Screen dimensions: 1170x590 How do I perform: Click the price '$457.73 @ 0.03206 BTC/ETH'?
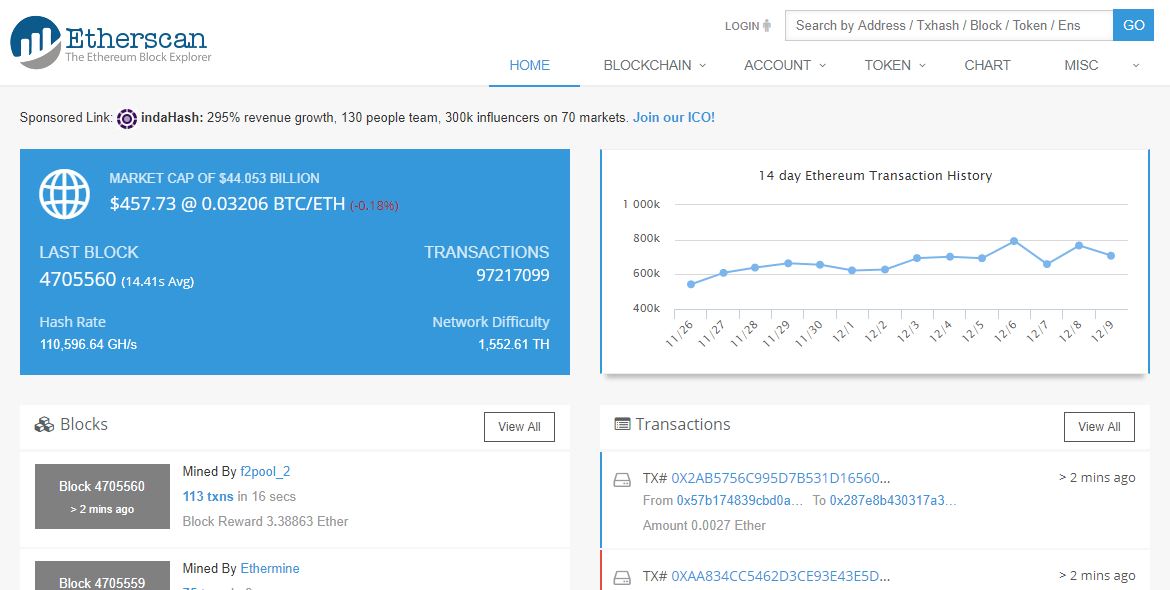click(x=228, y=204)
